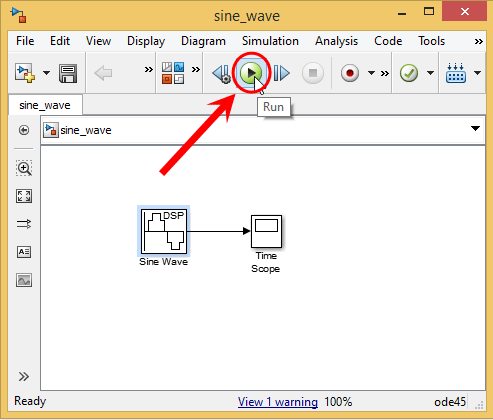
Task: Open the Simulation menu
Action: (x=270, y=41)
